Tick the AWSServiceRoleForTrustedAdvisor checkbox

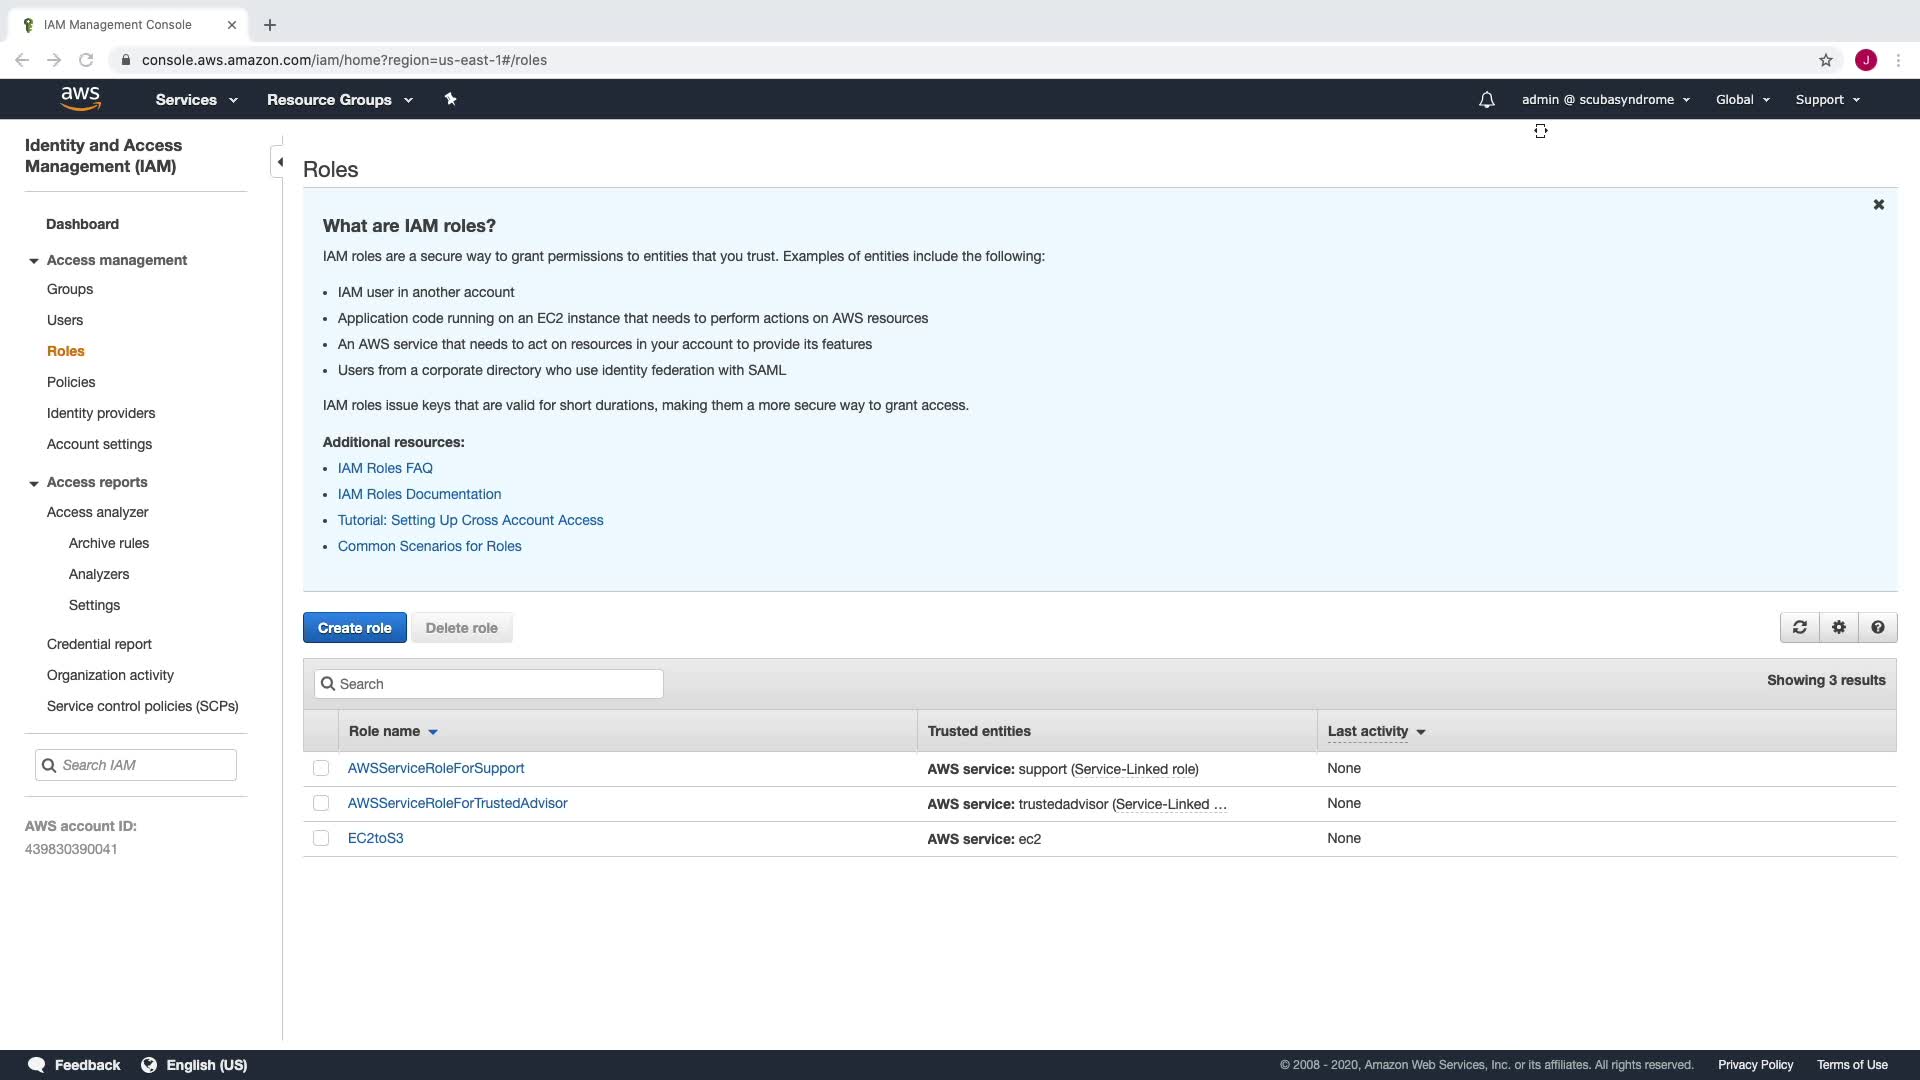click(321, 804)
